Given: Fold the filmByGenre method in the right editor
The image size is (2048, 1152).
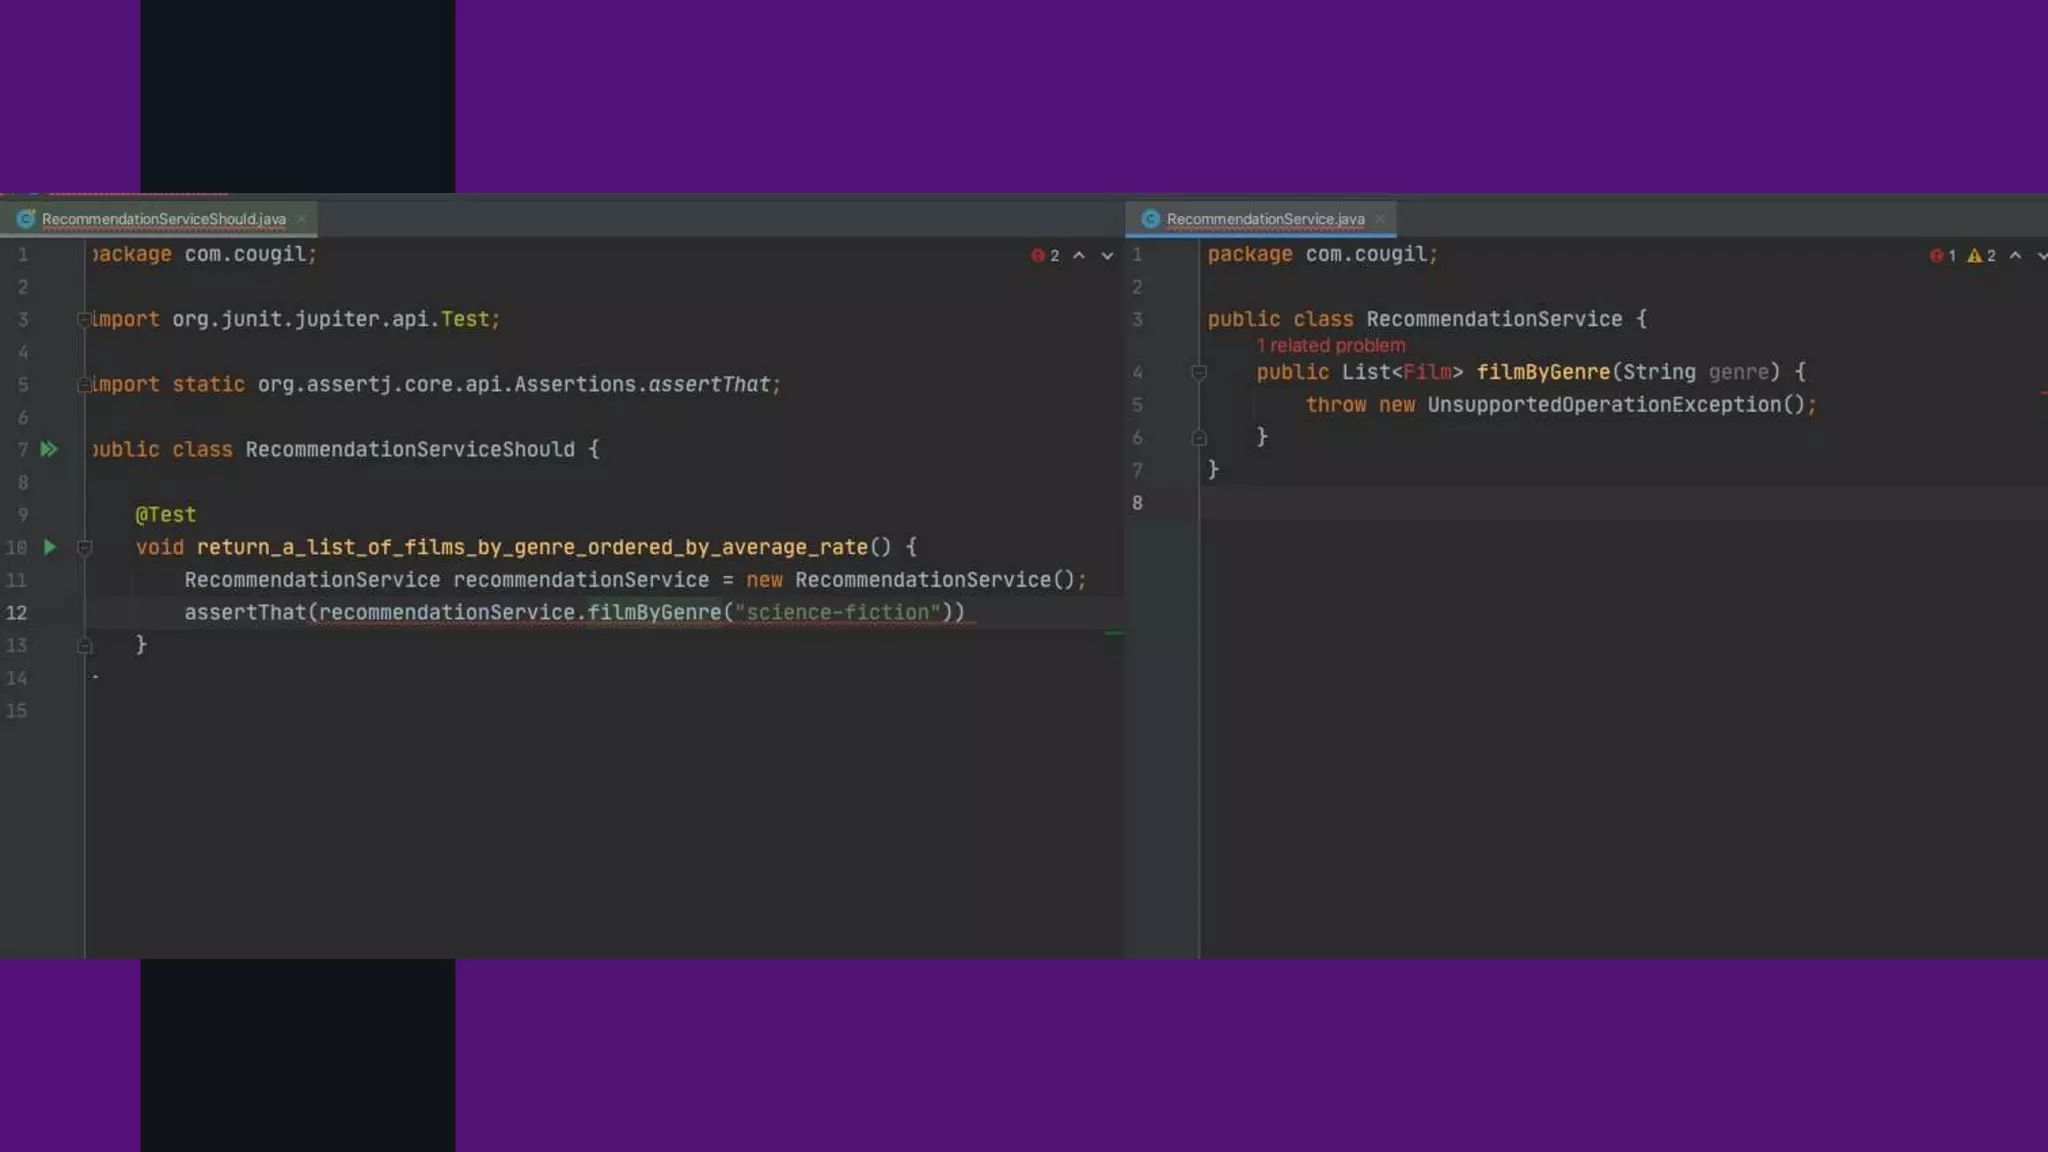Looking at the screenshot, I should tap(1199, 372).
